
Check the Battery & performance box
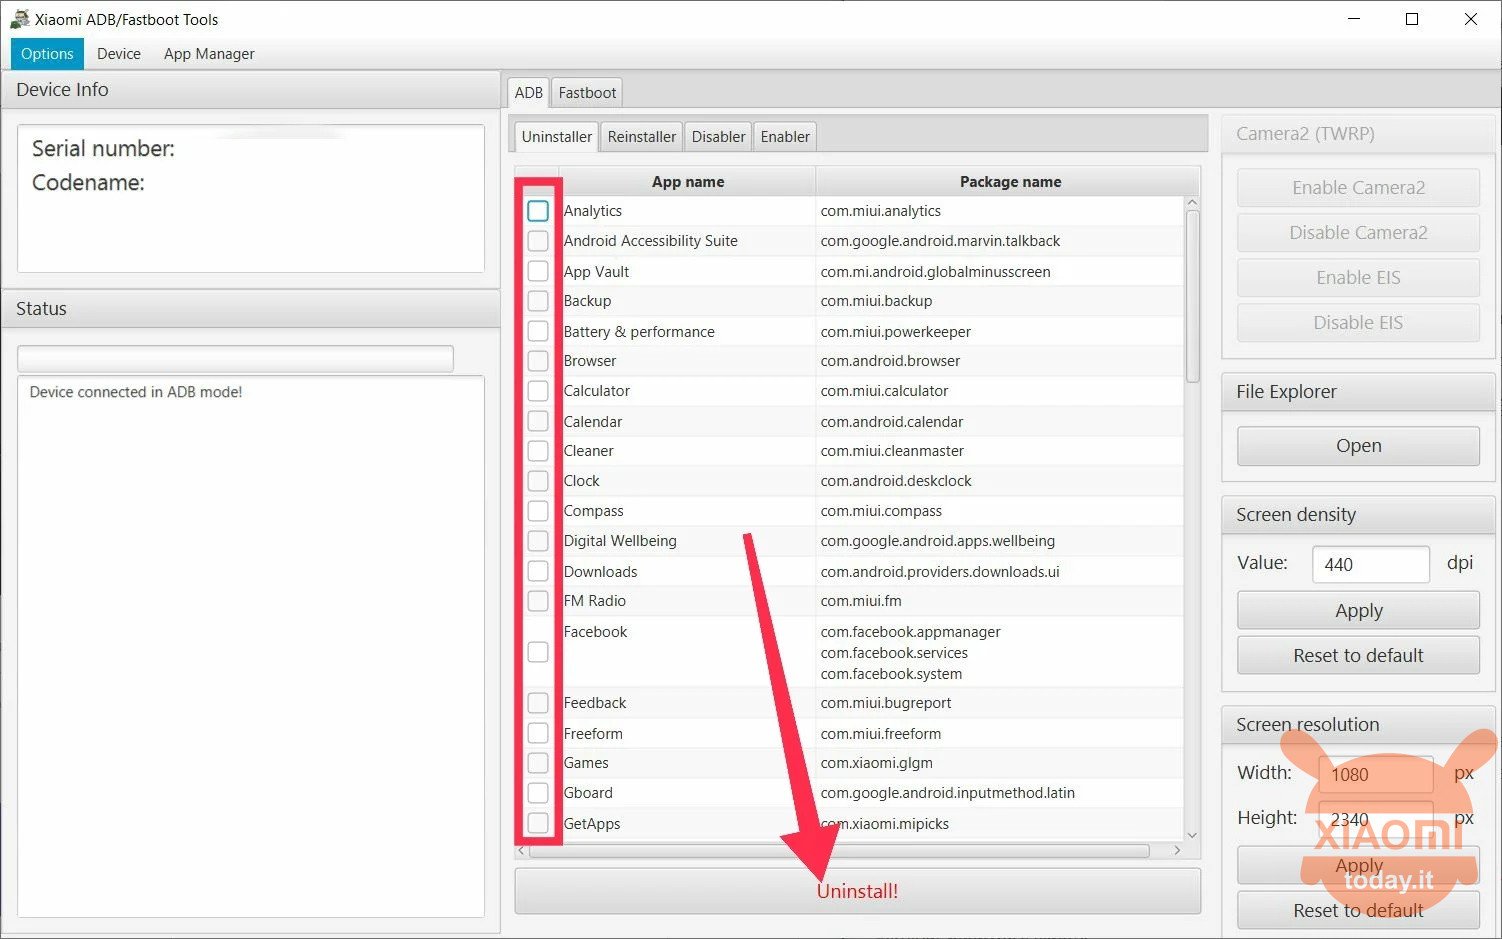tap(538, 331)
